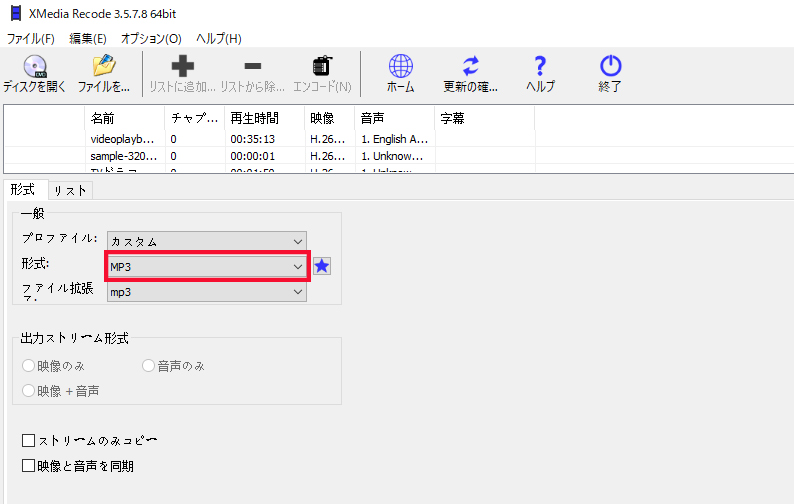The image size is (794, 504).
Task: Click the 名前 column header
Action: click(x=125, y=118)
